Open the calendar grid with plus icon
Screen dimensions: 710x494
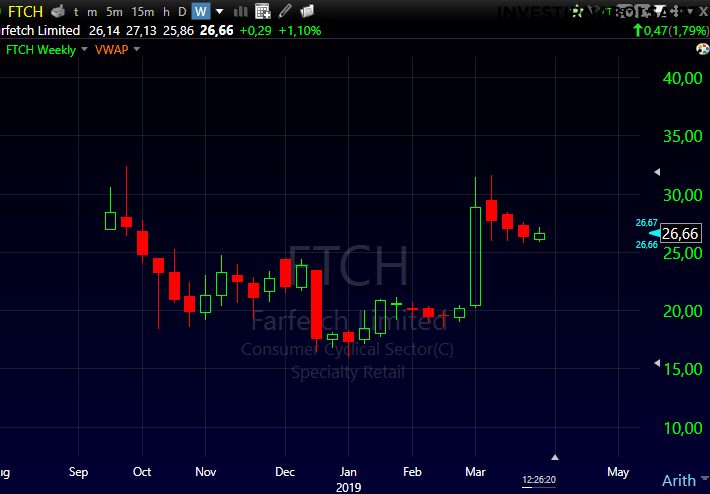tap(263, 11)
